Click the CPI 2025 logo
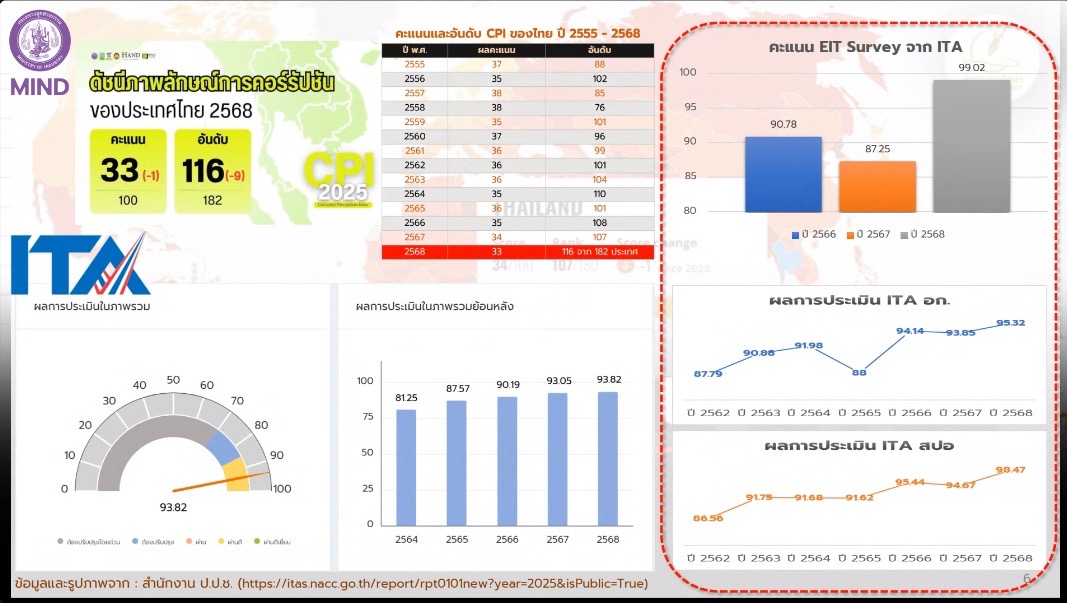This screenshot has width=1067, height=603. [337, 177]
